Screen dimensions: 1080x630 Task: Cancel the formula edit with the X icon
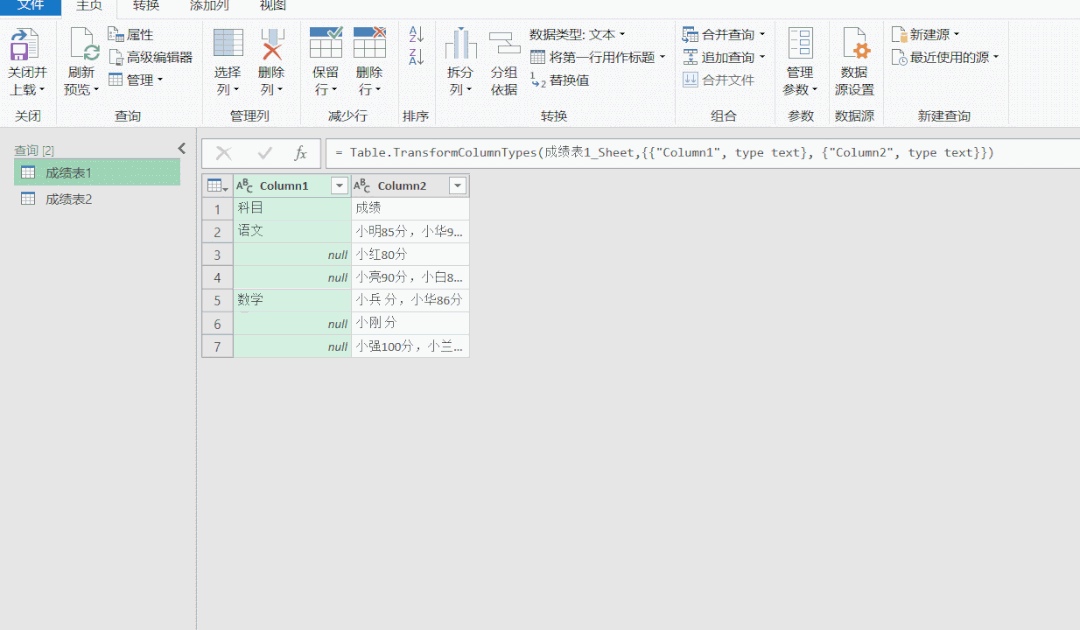tap(224, 153)
